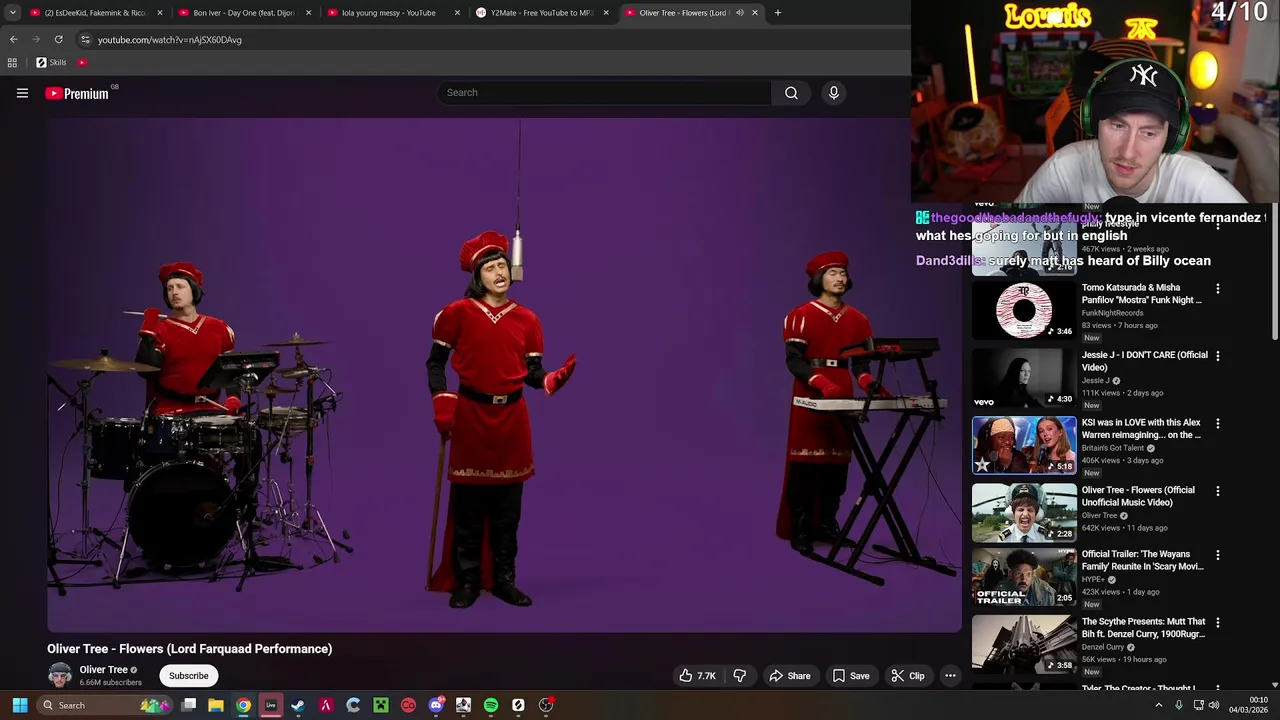This screenshot has height=720, width=1280.
Task: Open options menu for Flowers Unofficial video
Action: coord(1217,491)
